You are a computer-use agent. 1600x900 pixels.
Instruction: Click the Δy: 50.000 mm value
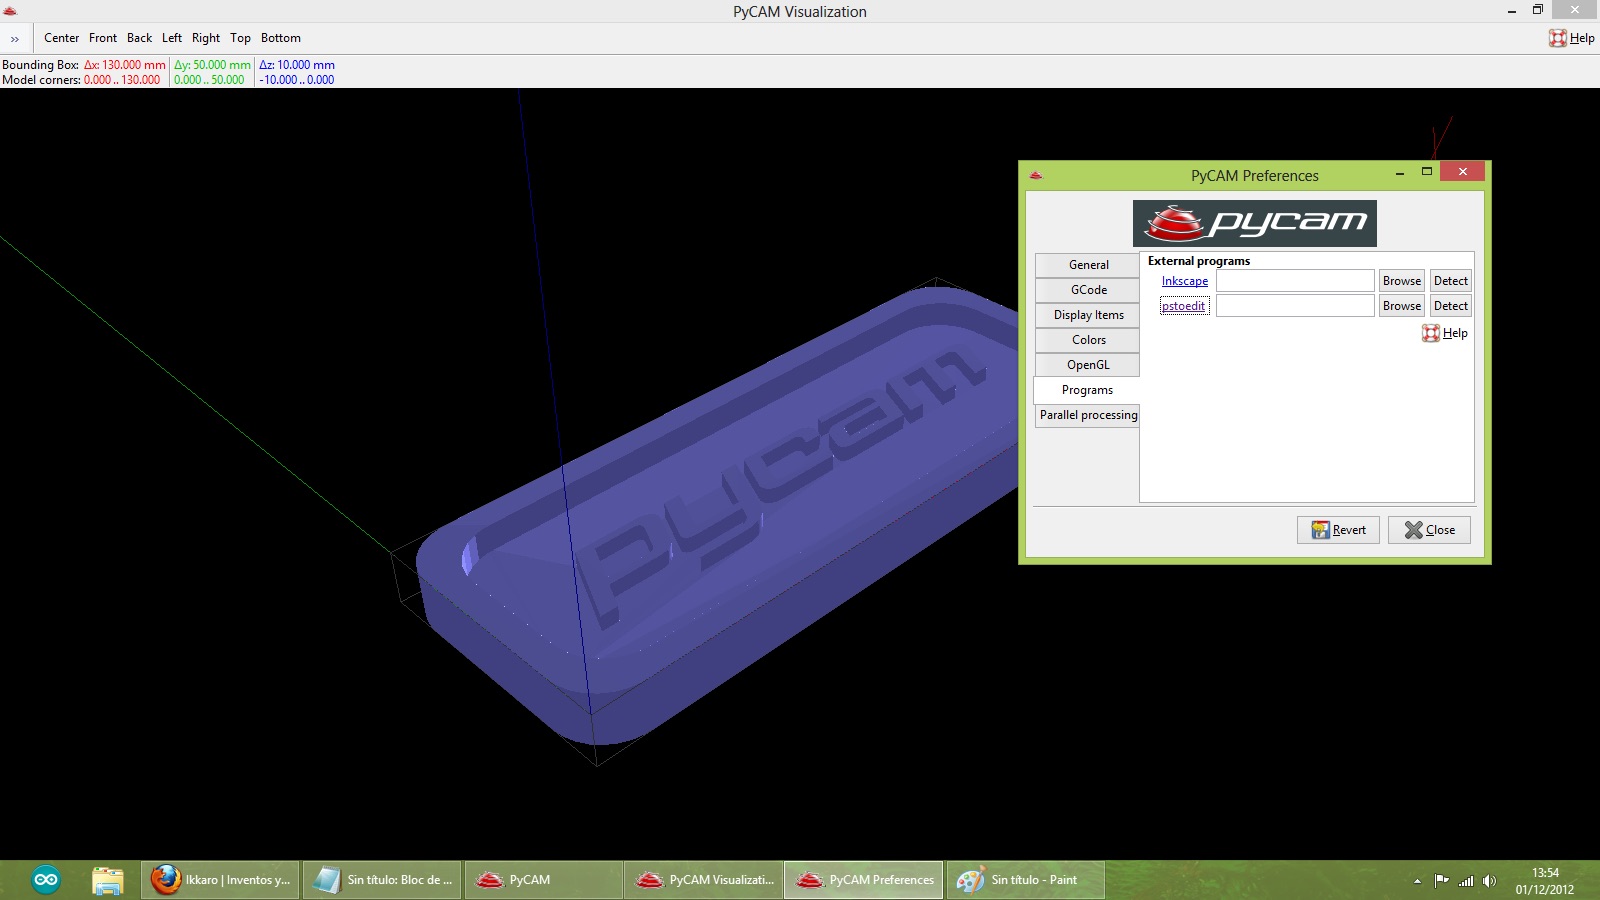212,65
